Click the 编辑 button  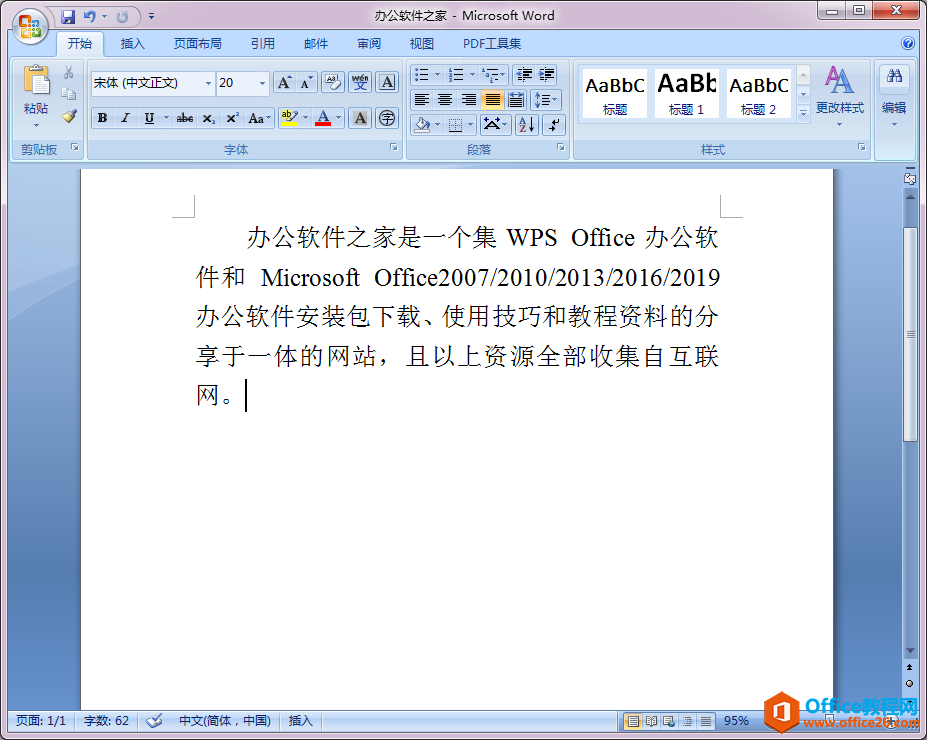[x=894, y=96]
